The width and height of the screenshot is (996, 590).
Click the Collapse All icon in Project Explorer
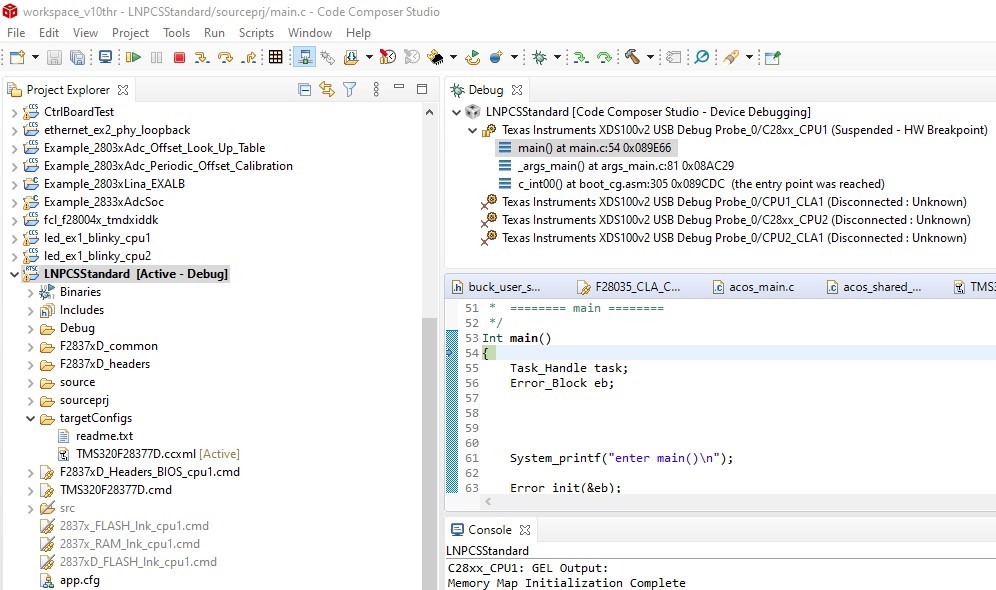click(x=305, y=90)
